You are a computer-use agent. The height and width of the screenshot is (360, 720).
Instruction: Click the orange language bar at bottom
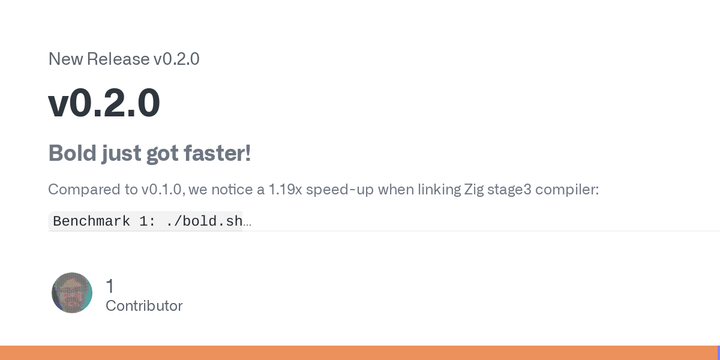pos(359,353)
